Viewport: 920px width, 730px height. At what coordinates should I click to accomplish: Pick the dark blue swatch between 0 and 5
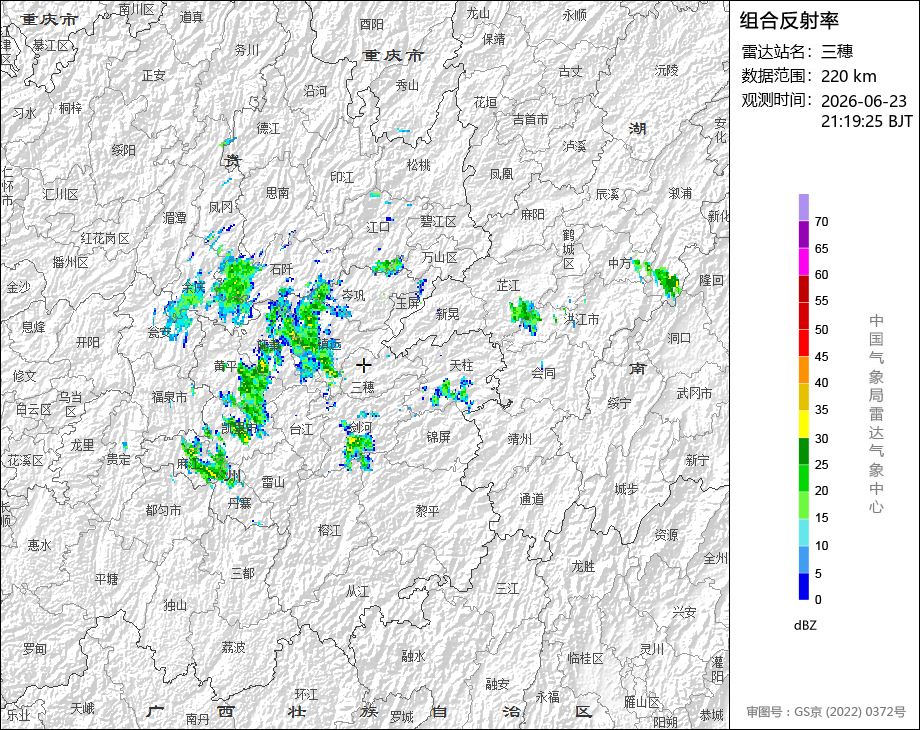coord(804,586)
